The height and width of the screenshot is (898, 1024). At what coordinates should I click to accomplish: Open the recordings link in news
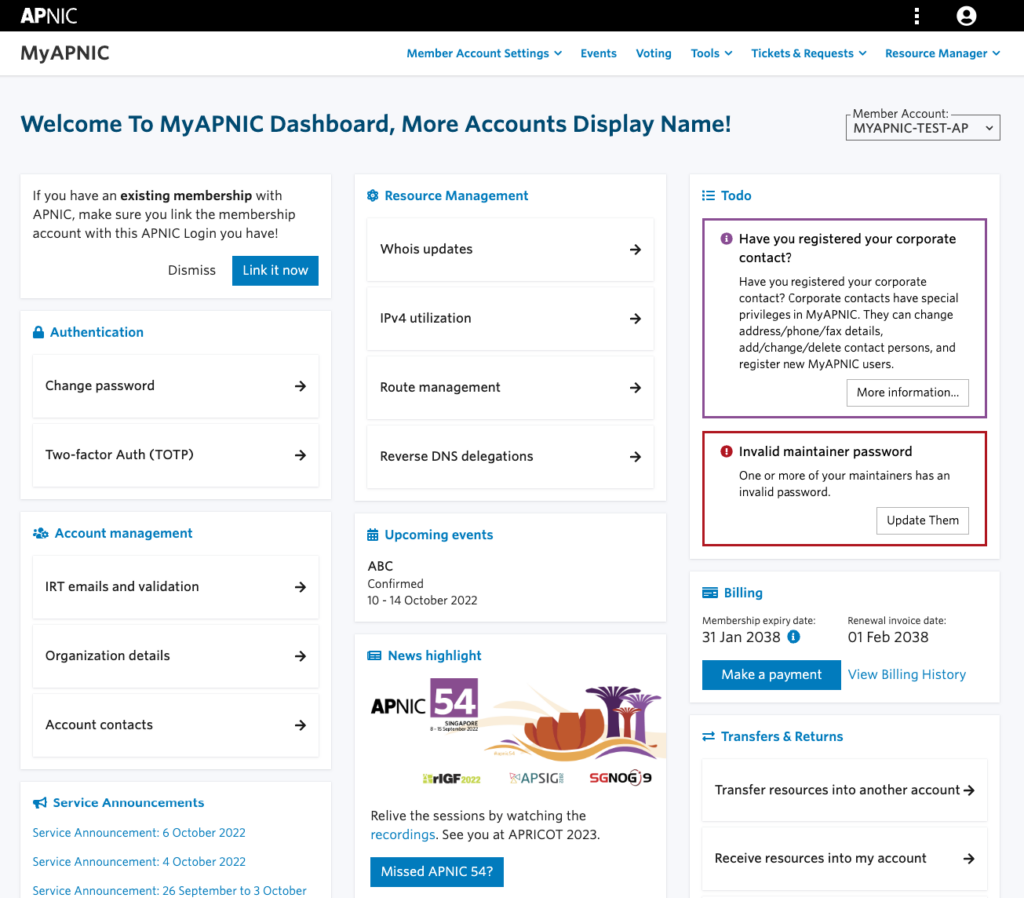tap(402, 835)
